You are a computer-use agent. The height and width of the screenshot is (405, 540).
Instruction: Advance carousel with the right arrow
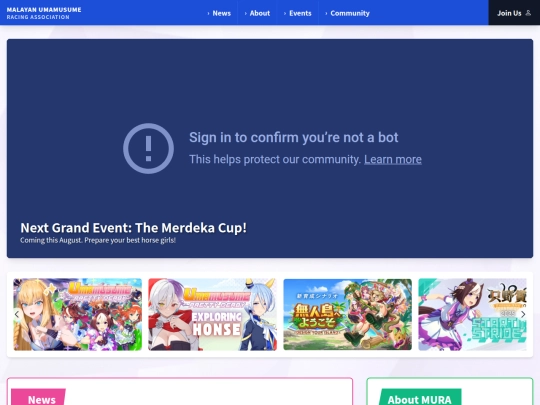point(523,314)
